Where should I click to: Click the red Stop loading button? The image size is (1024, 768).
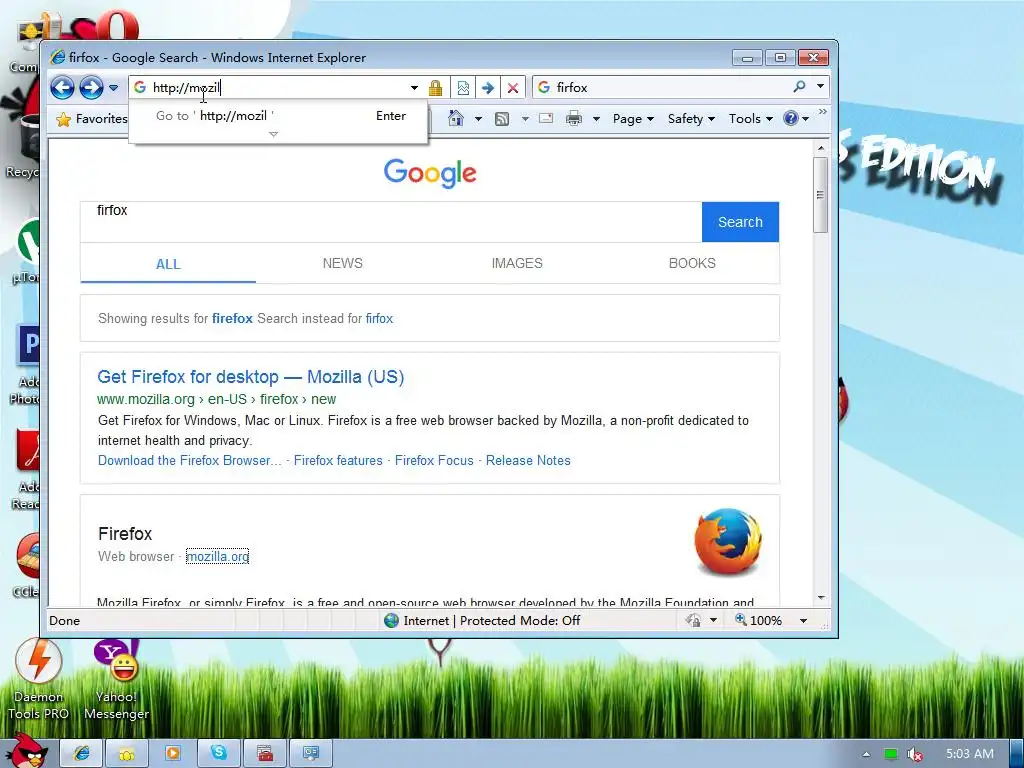point(513,88)
